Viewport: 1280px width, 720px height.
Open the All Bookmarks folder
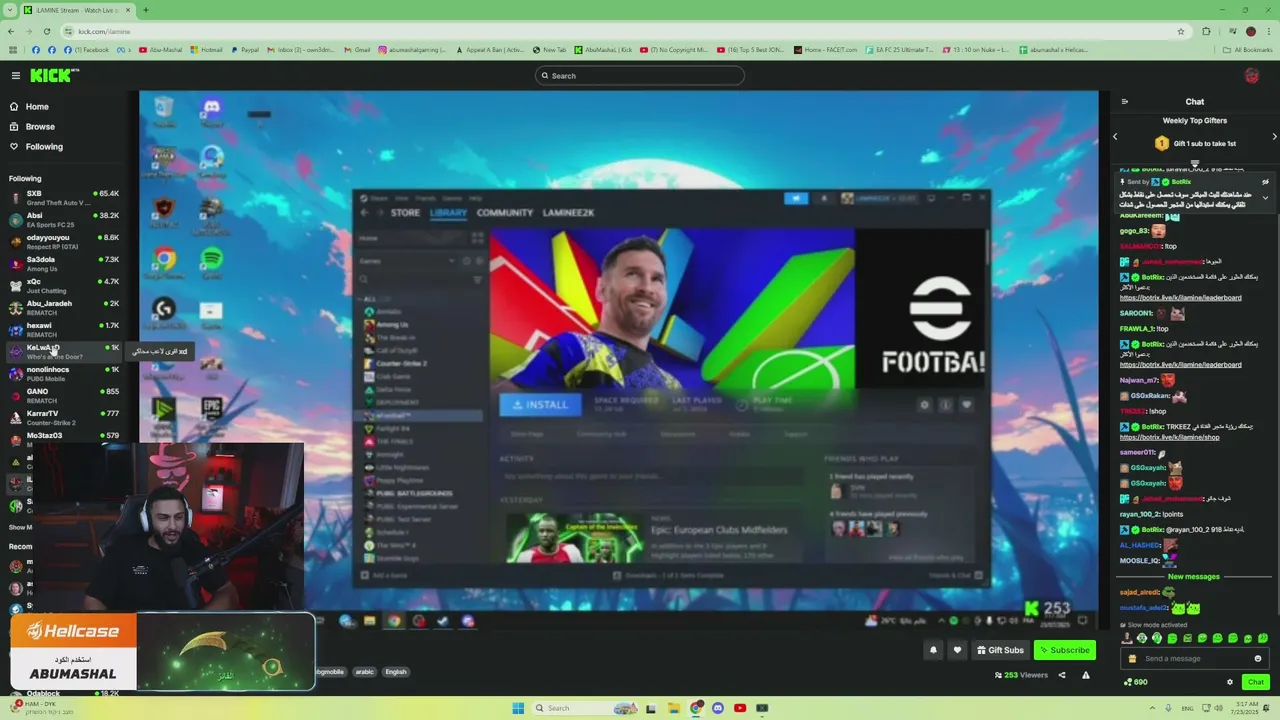(1248, 49)
